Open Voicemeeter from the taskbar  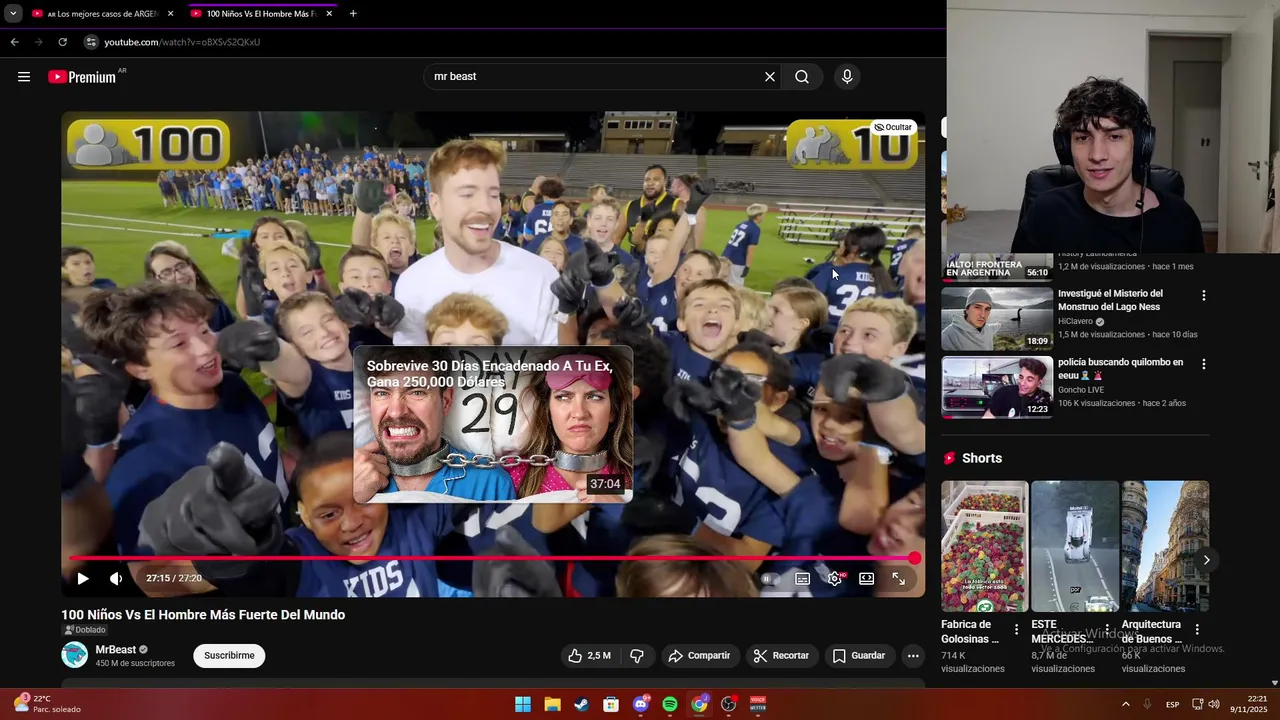coord(758,705)
